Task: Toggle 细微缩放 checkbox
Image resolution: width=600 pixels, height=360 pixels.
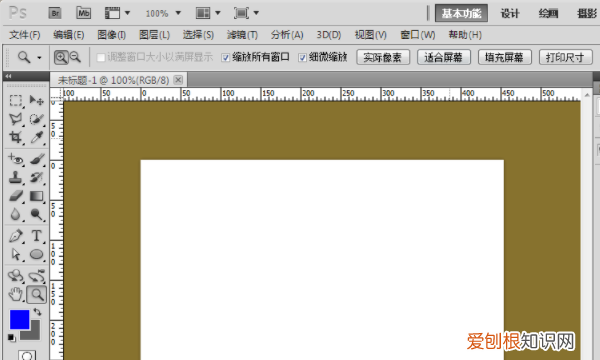Action: 302,58
